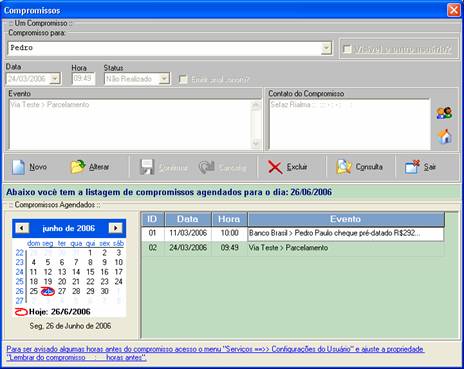Select day 25 in June calendar
The height and width of the screenshot is (369, 464).
point(34,291)
